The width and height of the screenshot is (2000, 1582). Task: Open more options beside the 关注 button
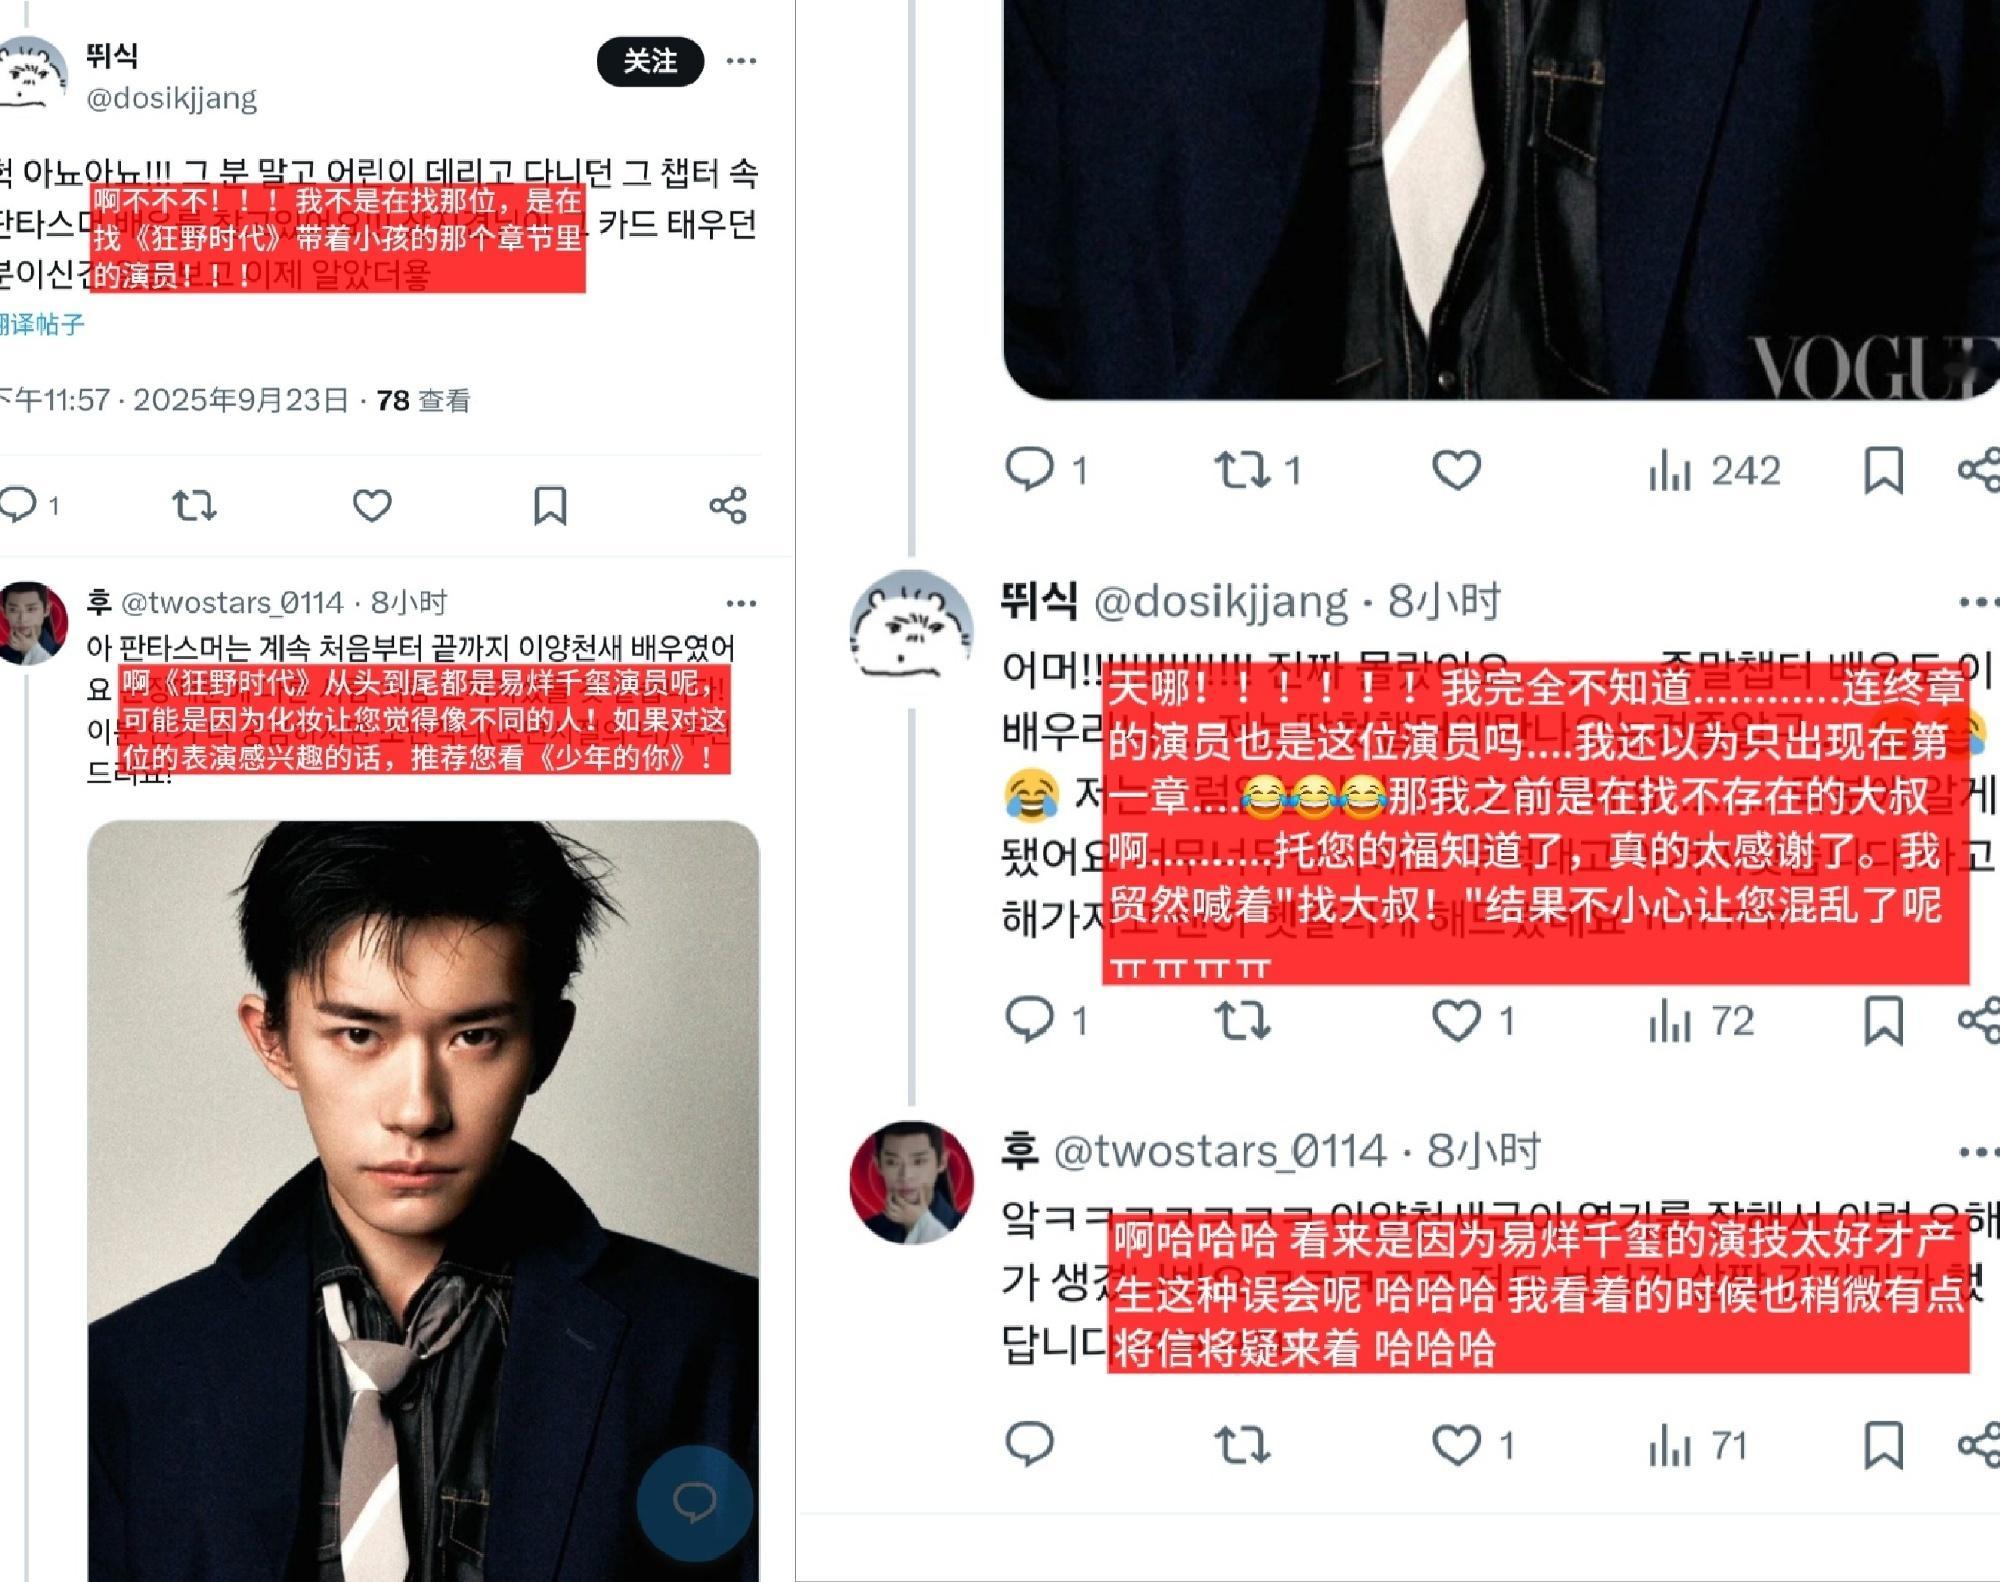coord(741,61)
